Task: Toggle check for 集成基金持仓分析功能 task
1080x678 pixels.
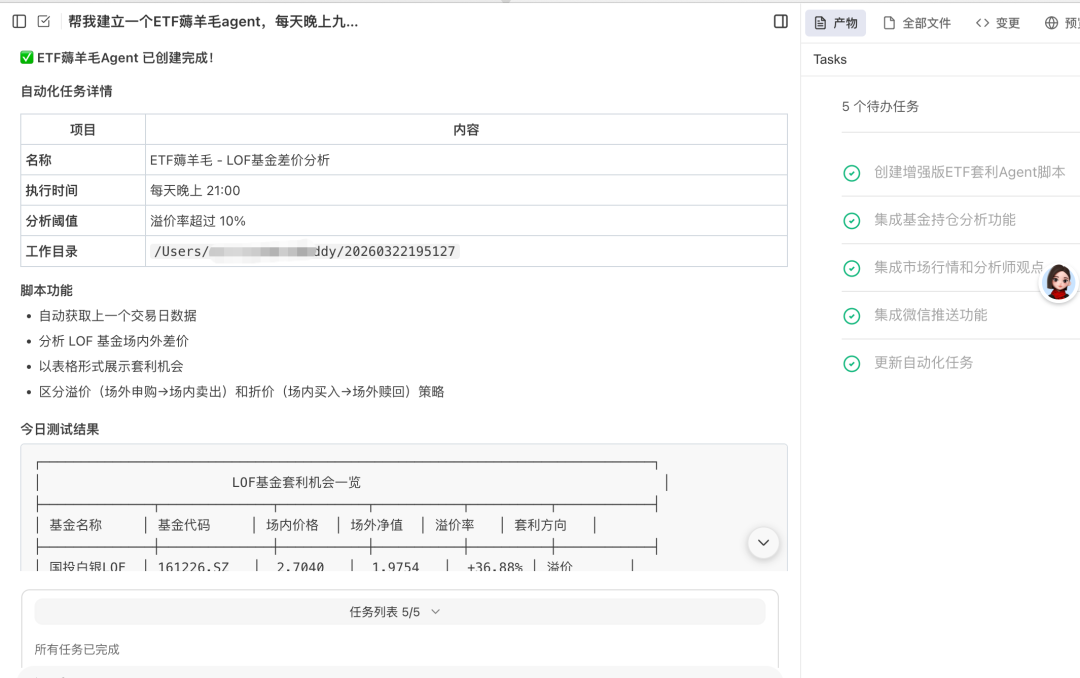Action: coord(852,221)
